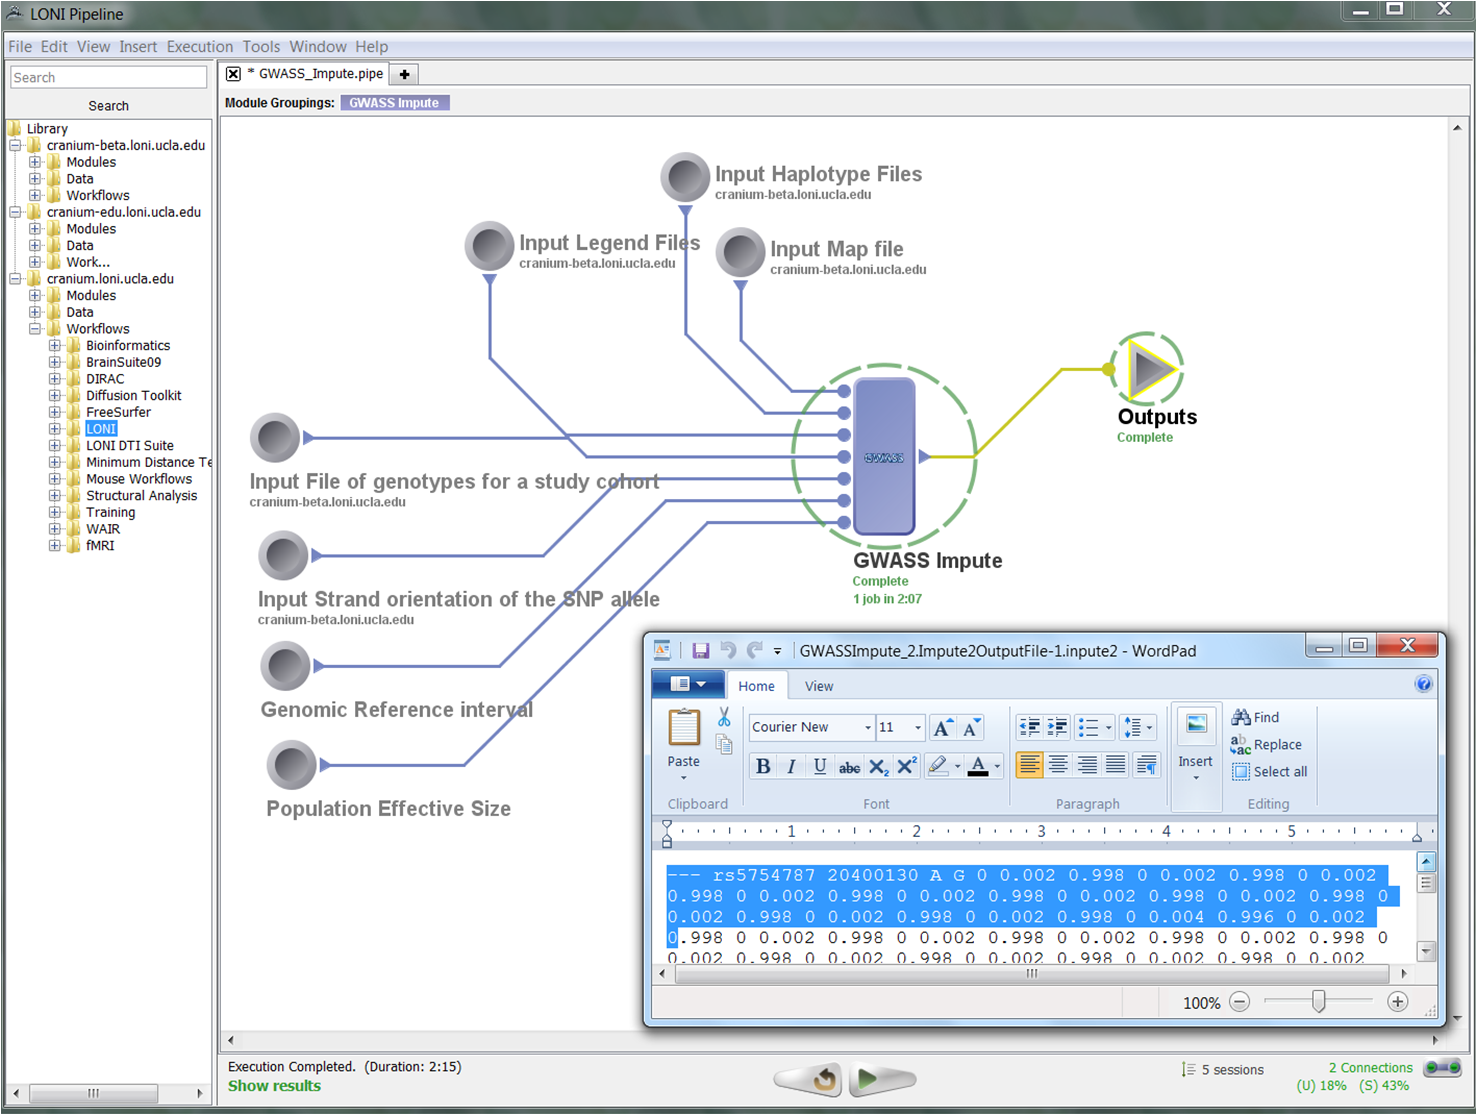Zoom in with the WordPad plus button
Viewport: 1477px width, 1115px height.
pyautogui.click(x=1398, y=1002)
